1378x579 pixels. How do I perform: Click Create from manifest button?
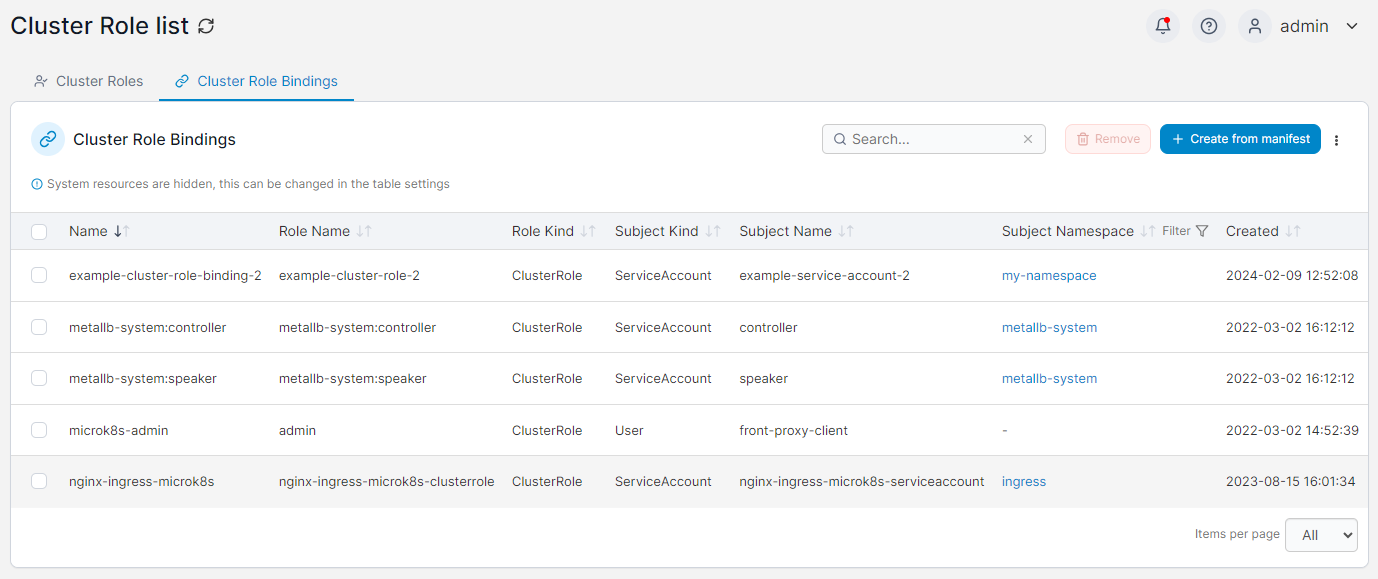tap(1240, 139)
